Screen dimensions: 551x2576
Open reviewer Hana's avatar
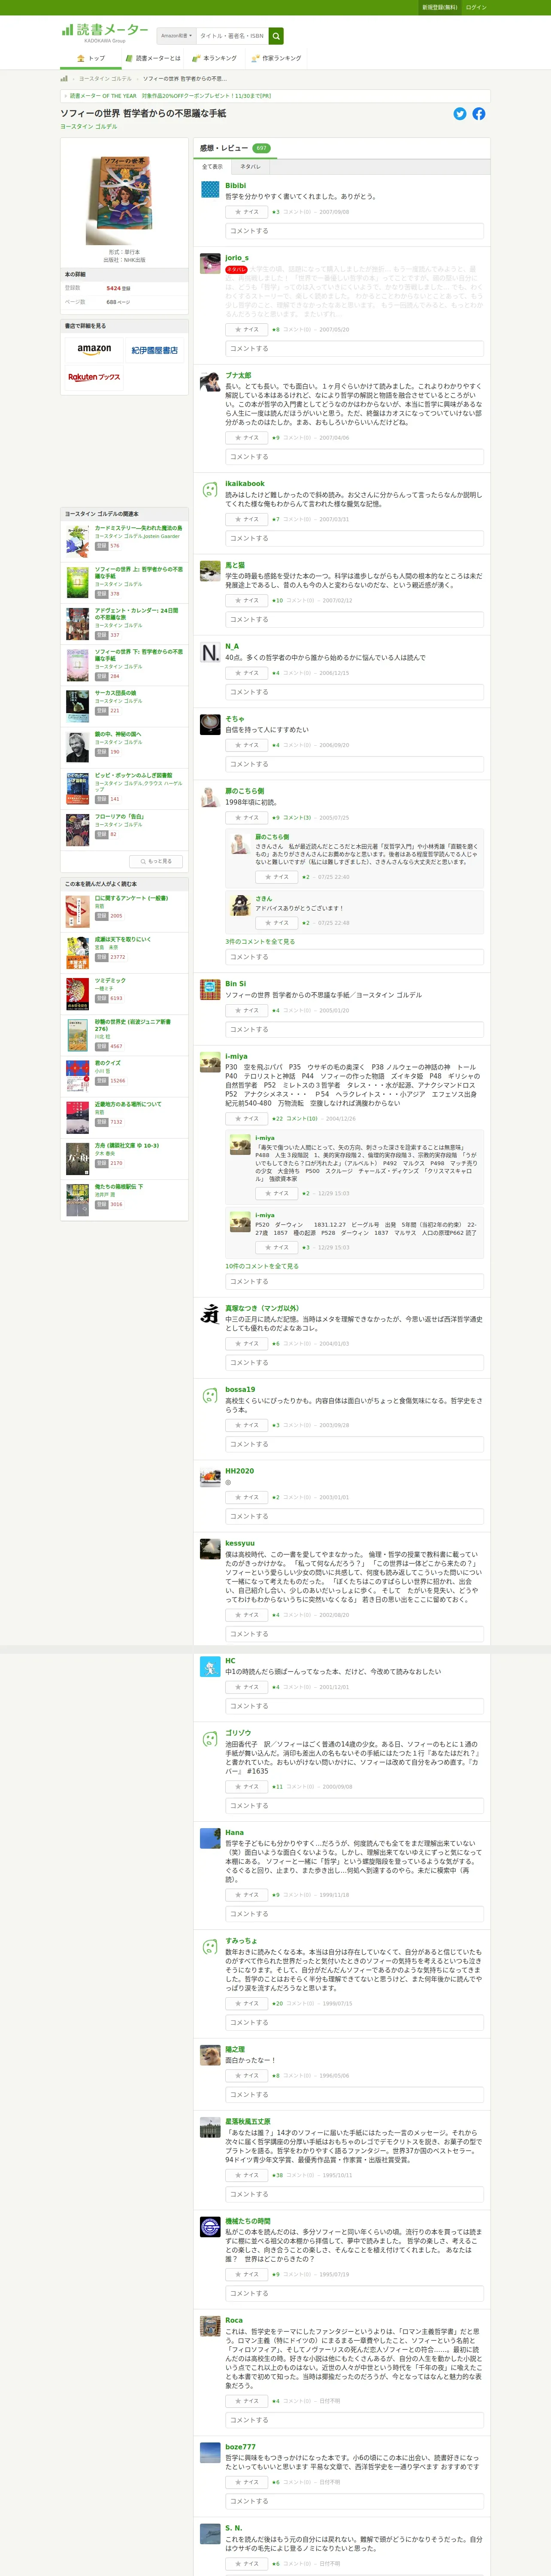[x=210, y=1838]
